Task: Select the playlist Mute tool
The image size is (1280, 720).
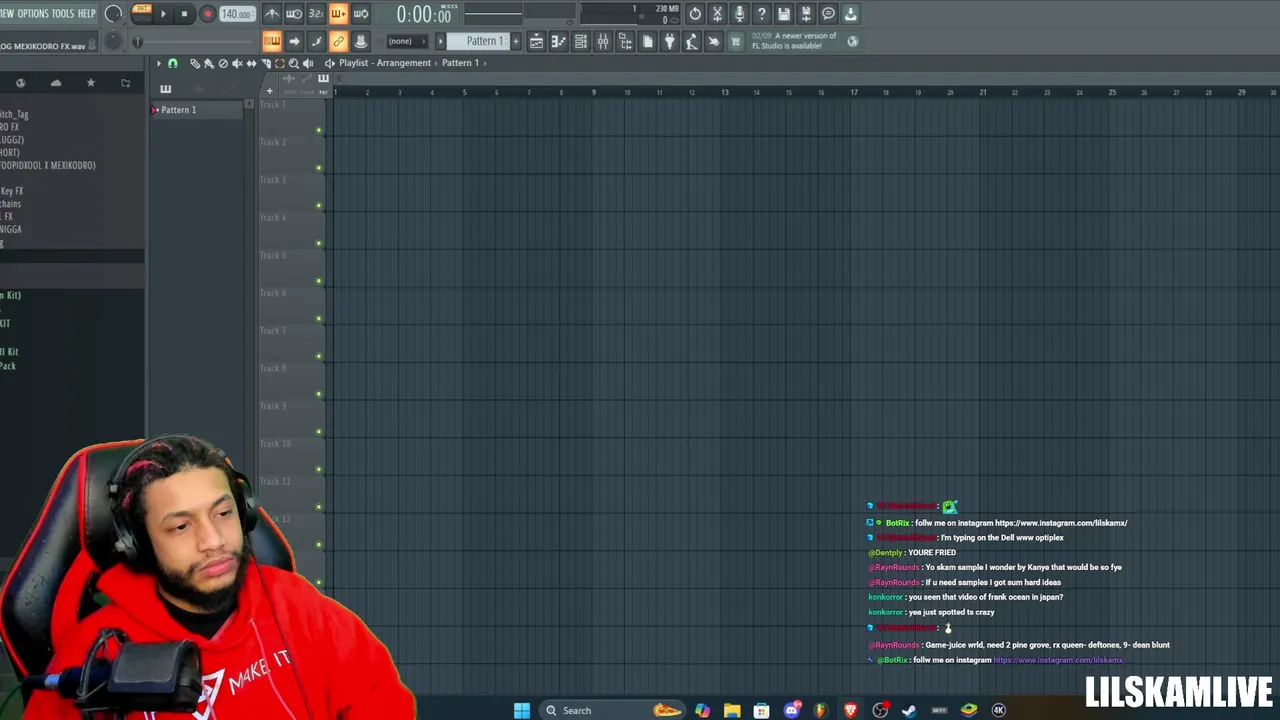Action: [237, 63]
